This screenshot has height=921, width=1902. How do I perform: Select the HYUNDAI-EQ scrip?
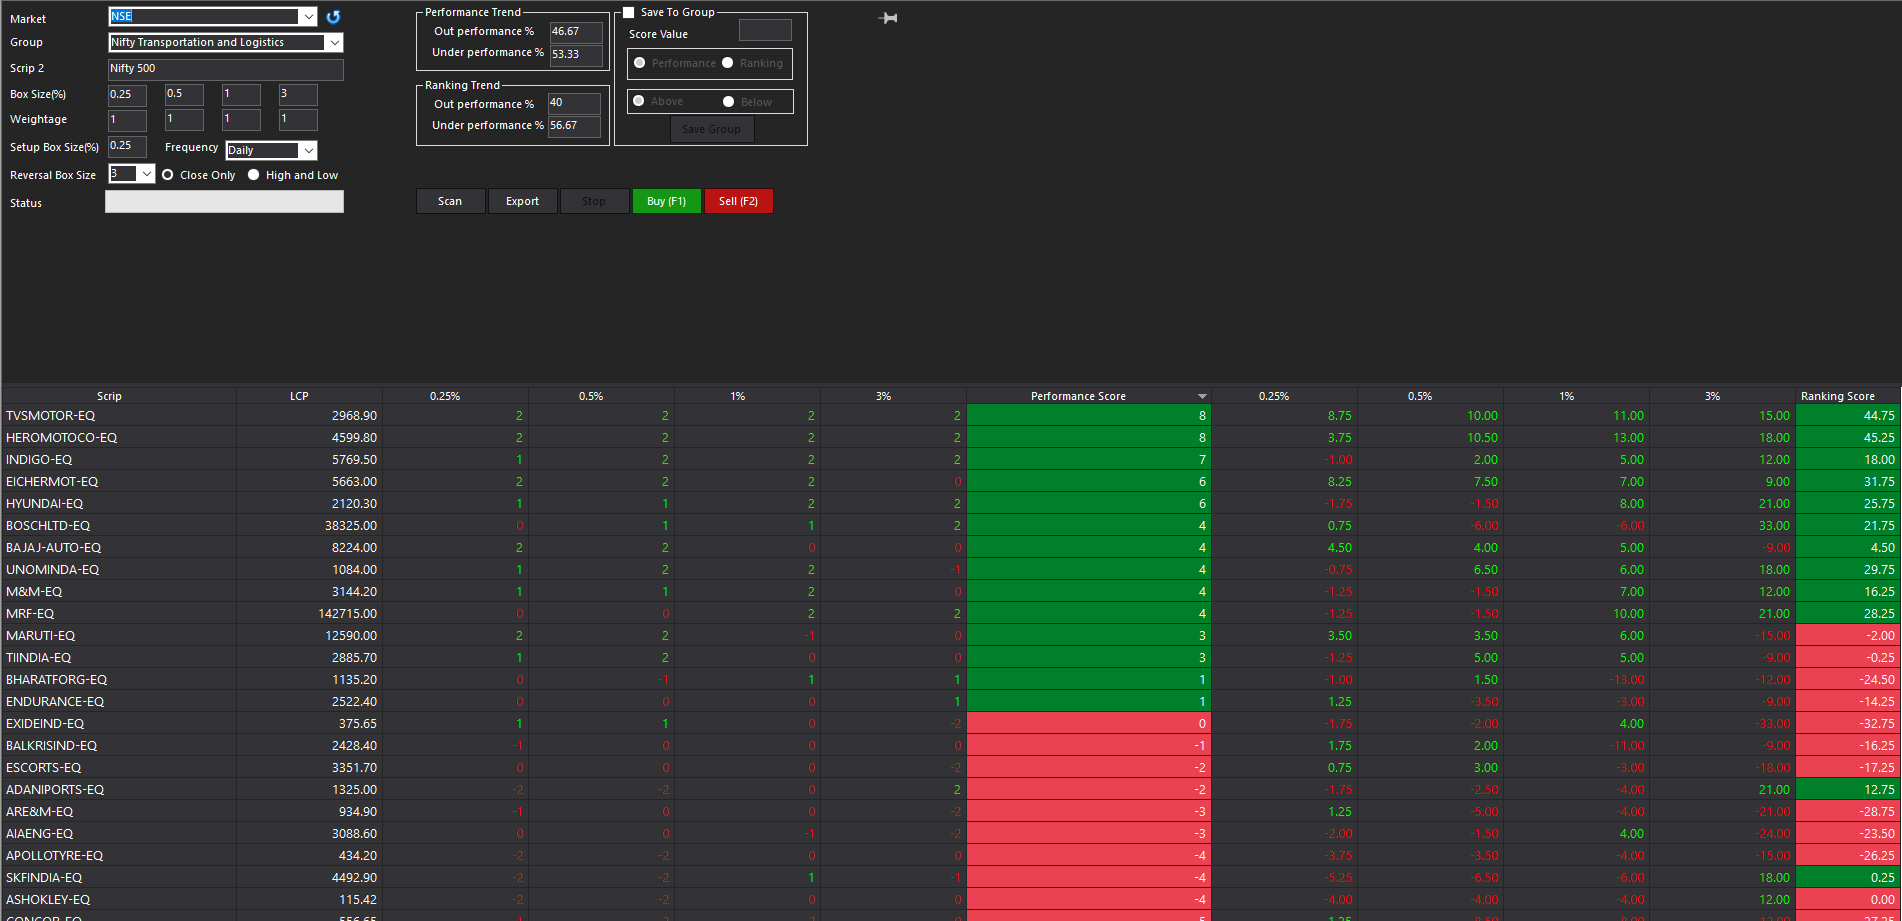(45, 504)
